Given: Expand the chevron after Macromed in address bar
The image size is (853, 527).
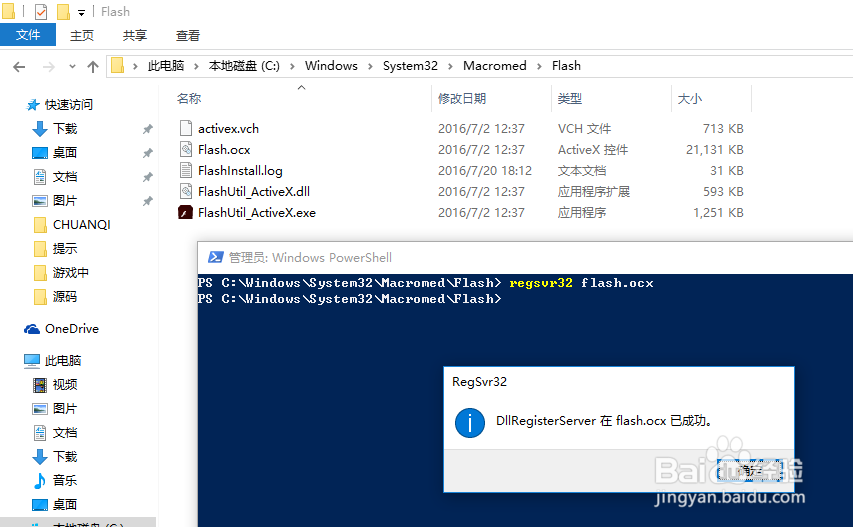Looking at the screenshot, I should coord(539,66).
